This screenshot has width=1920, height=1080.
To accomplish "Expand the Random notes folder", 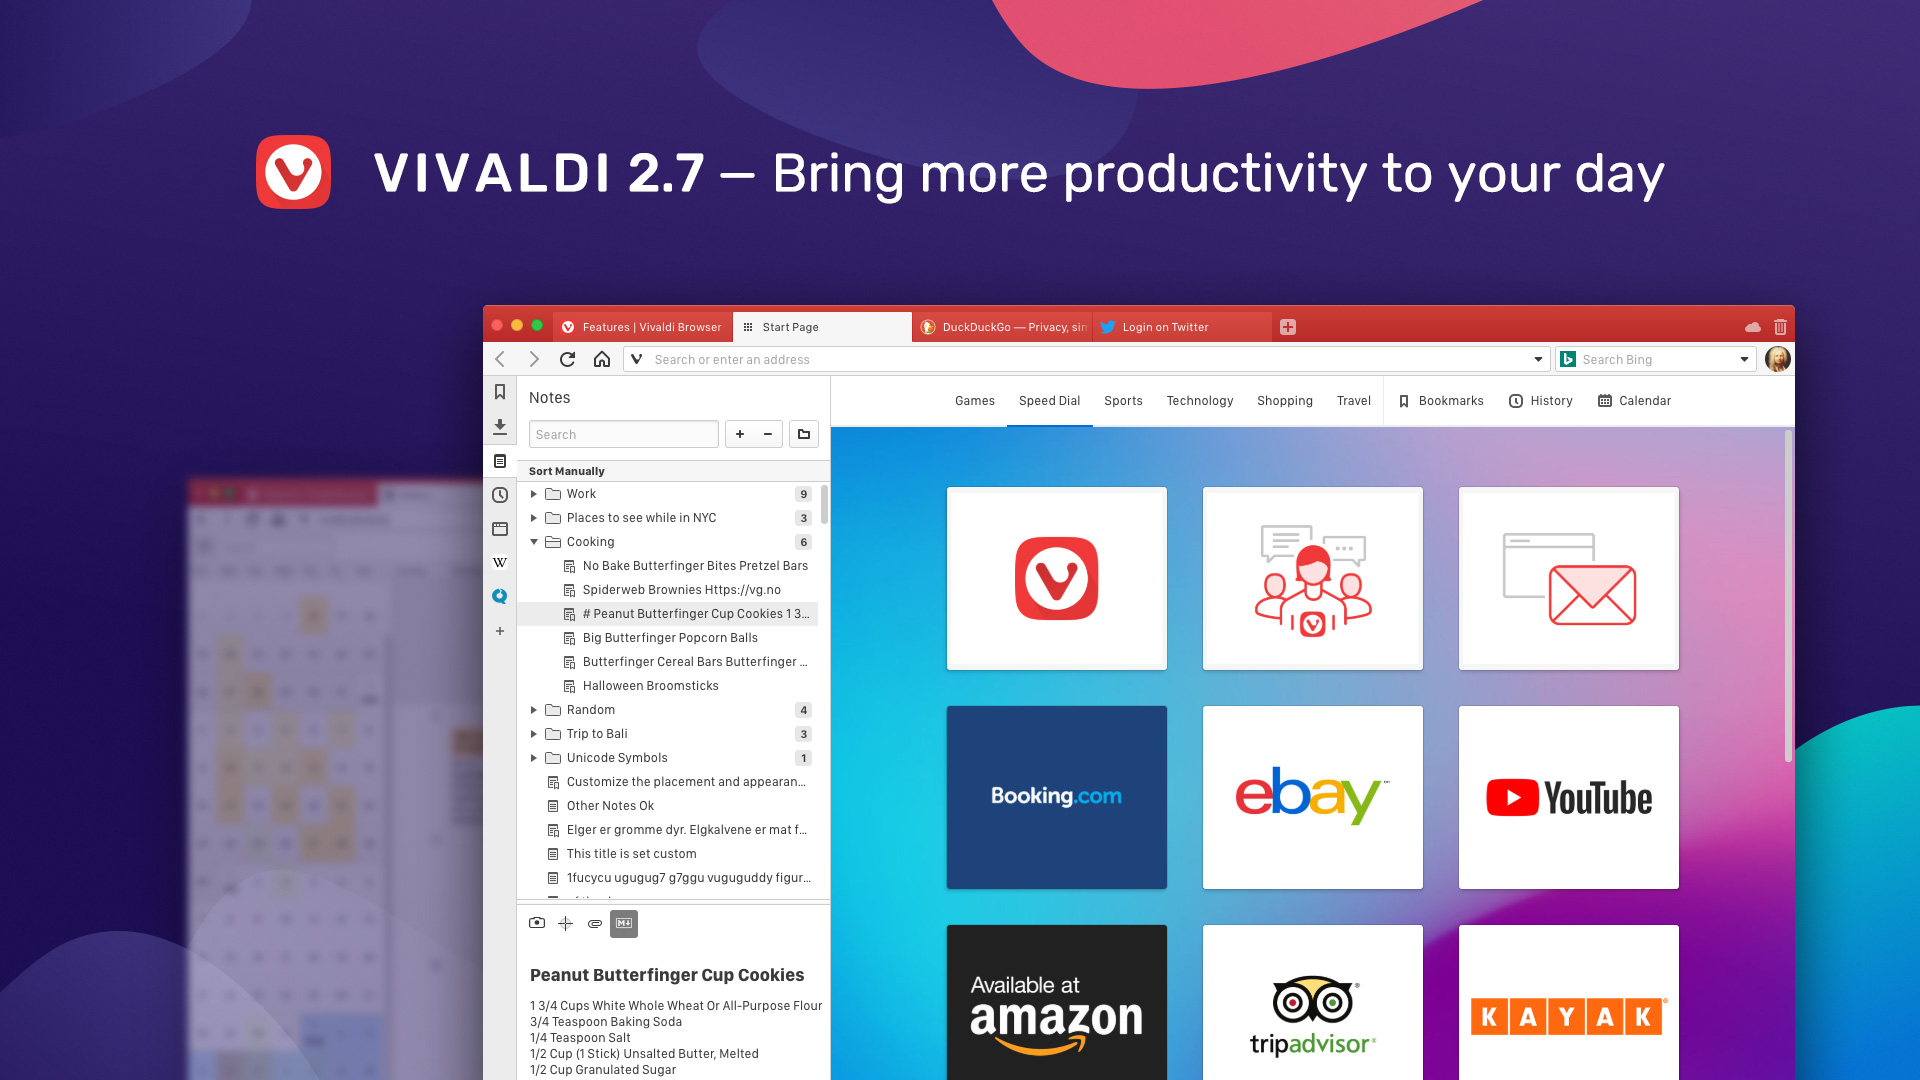I will click(535, 709).
